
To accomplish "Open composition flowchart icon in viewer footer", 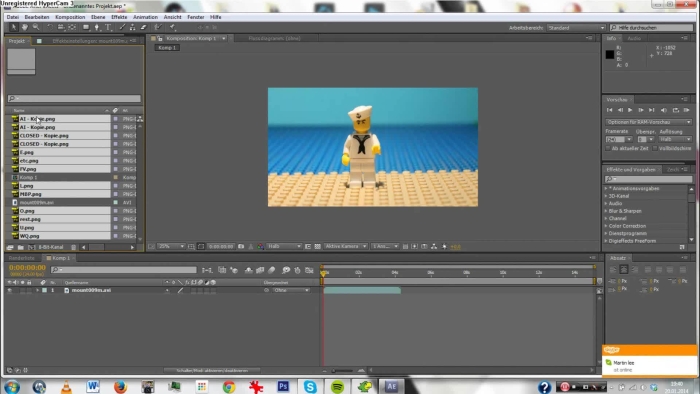I will (x=434, y=246).
